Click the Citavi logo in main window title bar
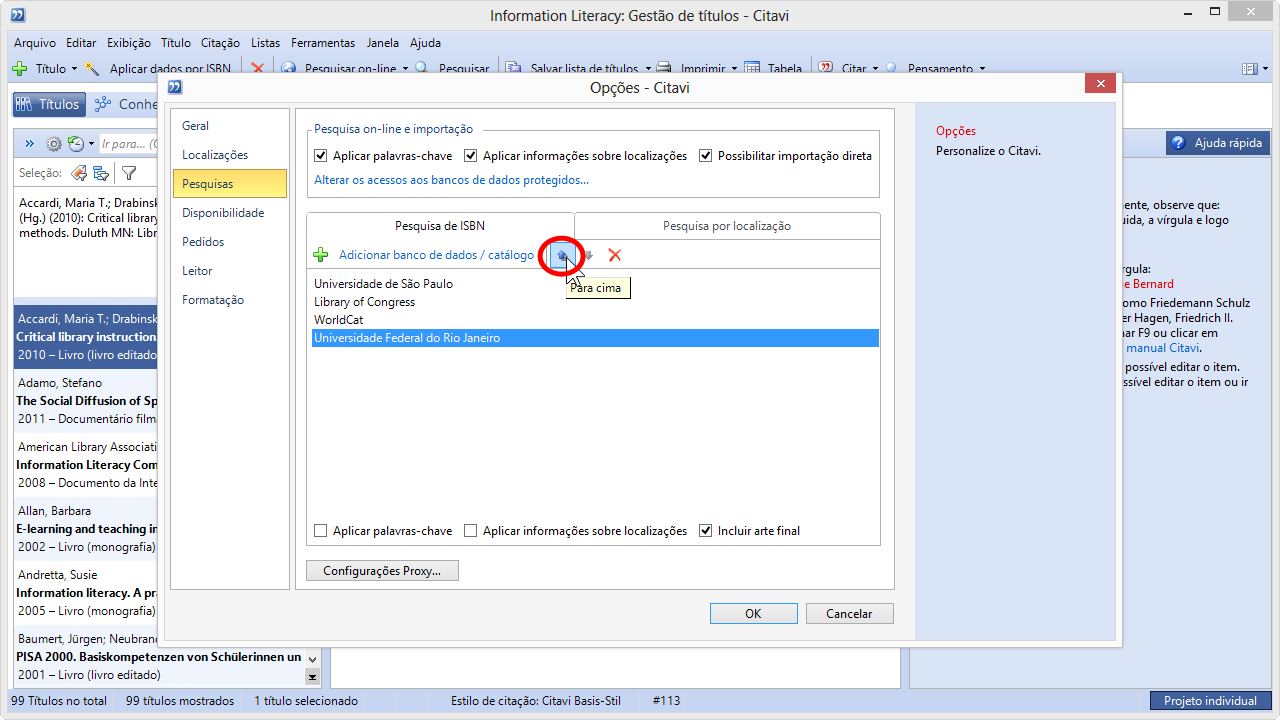The width and height of the screenshot is (1280, 720). point(18,15)
